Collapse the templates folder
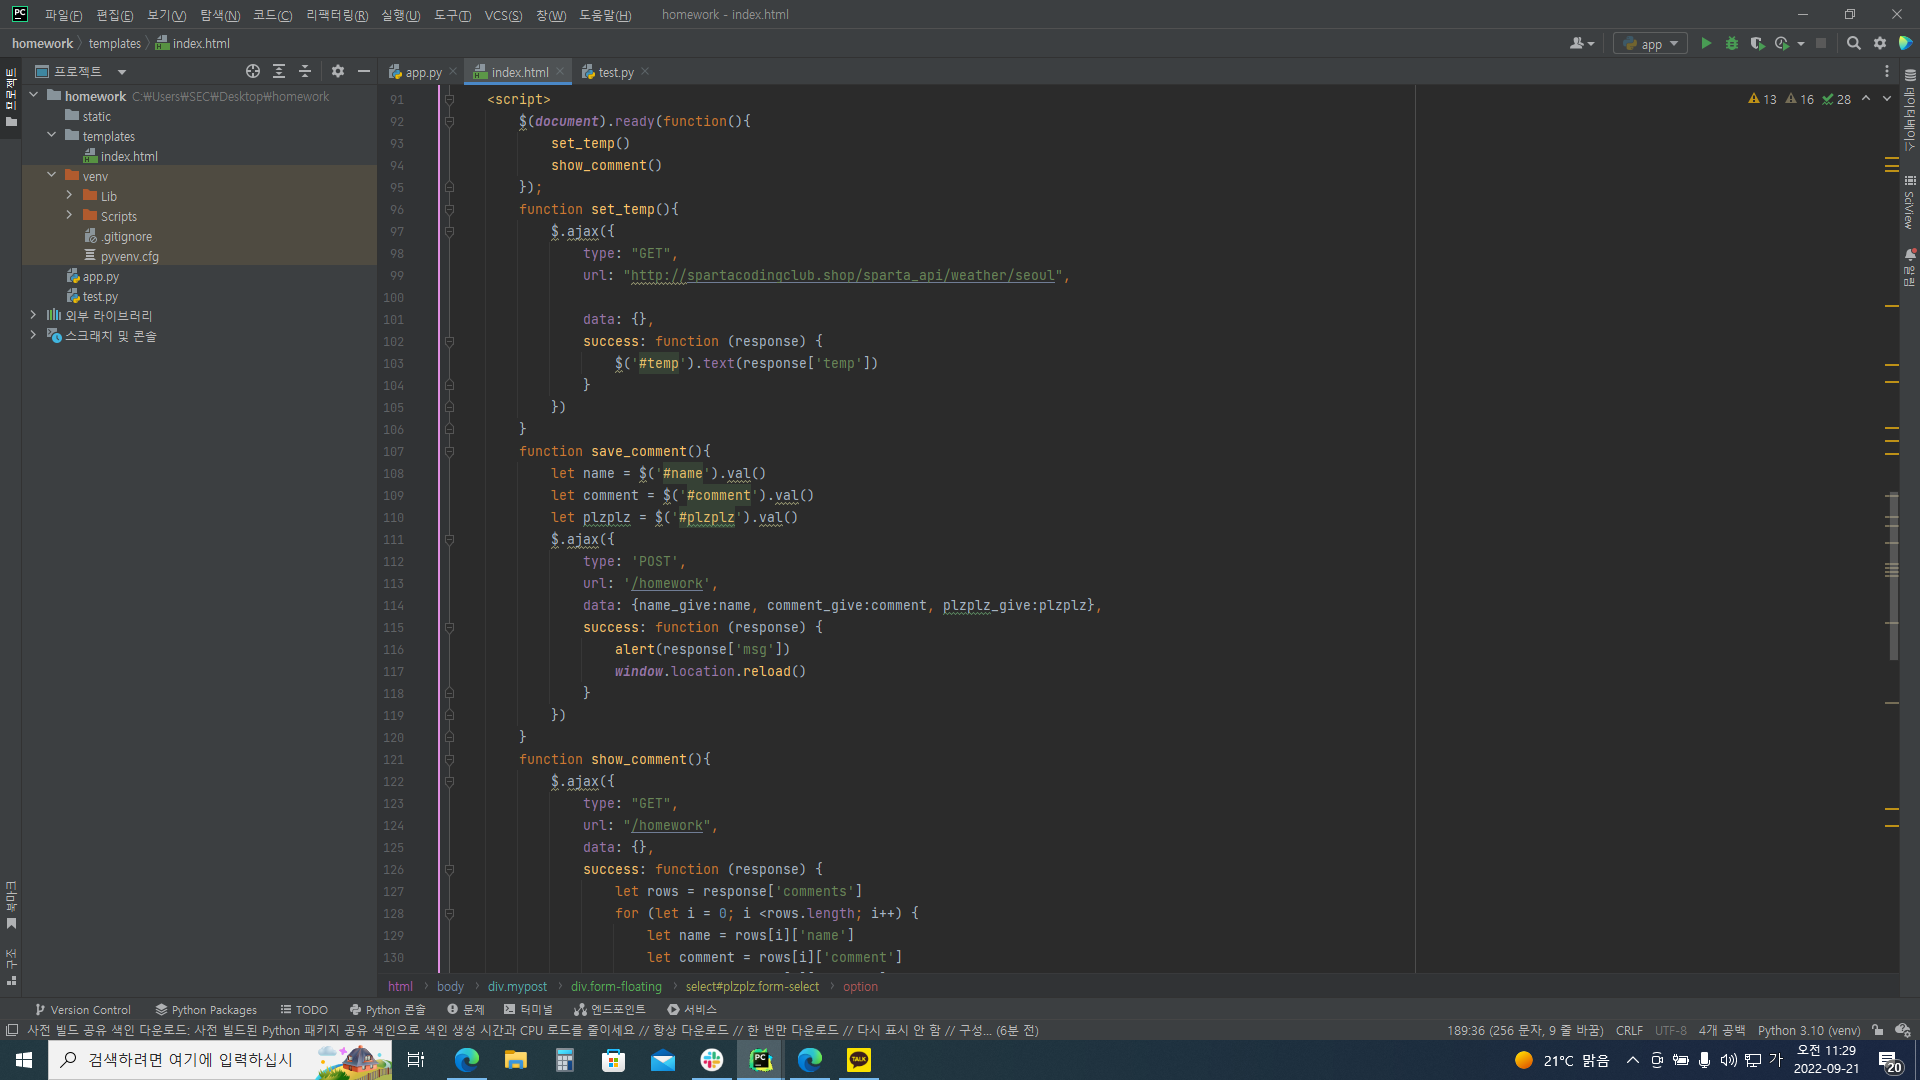This screenshot has width=1920, height=1080. (x=52, y=136)
